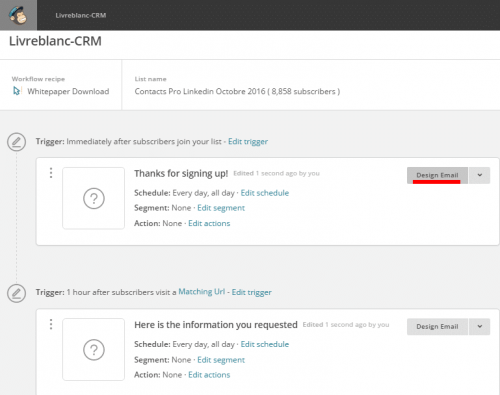Image resolution: width=500 pixels, height=395 pixels.
Task: Expand dropdown arrow next to first Design Email
Action: (x=480, y=175)
